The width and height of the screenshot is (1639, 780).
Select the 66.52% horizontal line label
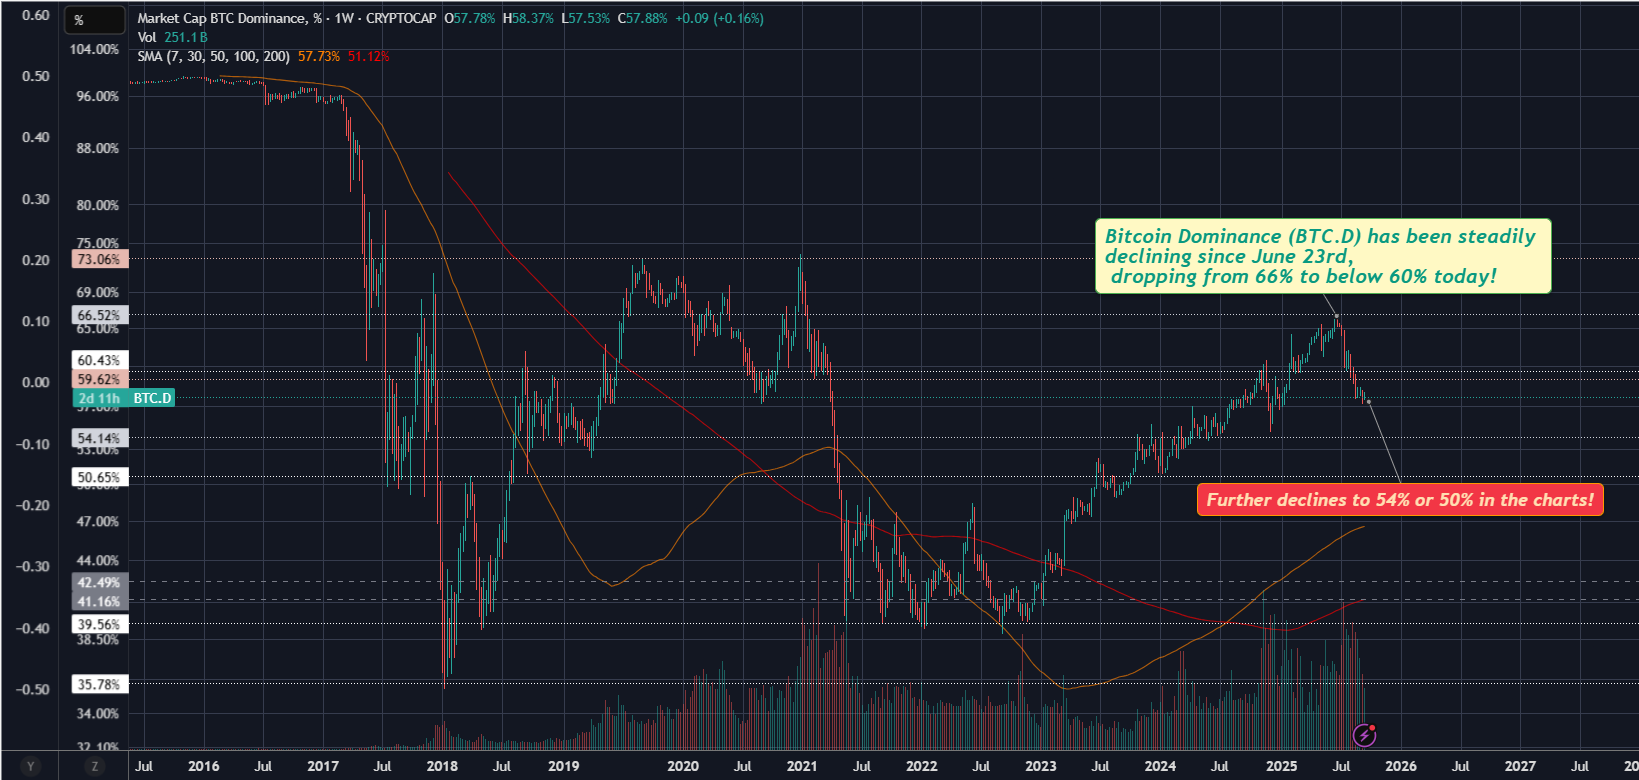click(99, 315)
